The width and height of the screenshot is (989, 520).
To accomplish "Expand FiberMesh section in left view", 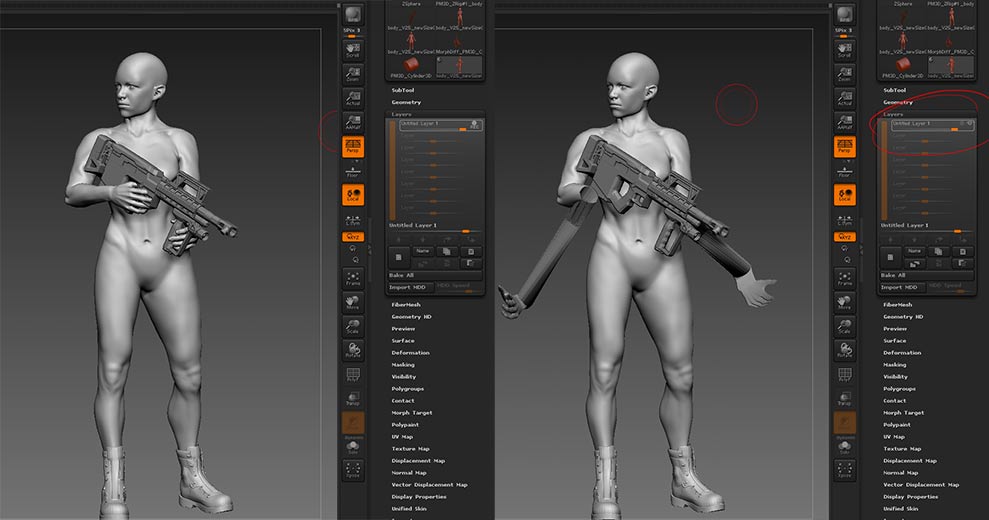I will coord(406,305).
